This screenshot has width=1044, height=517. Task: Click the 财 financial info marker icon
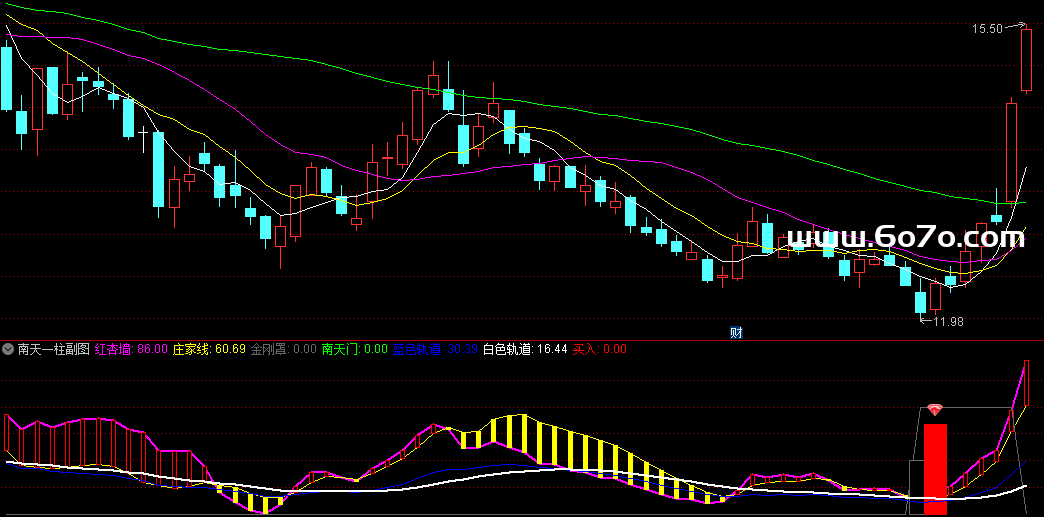(x=735, y=332)
